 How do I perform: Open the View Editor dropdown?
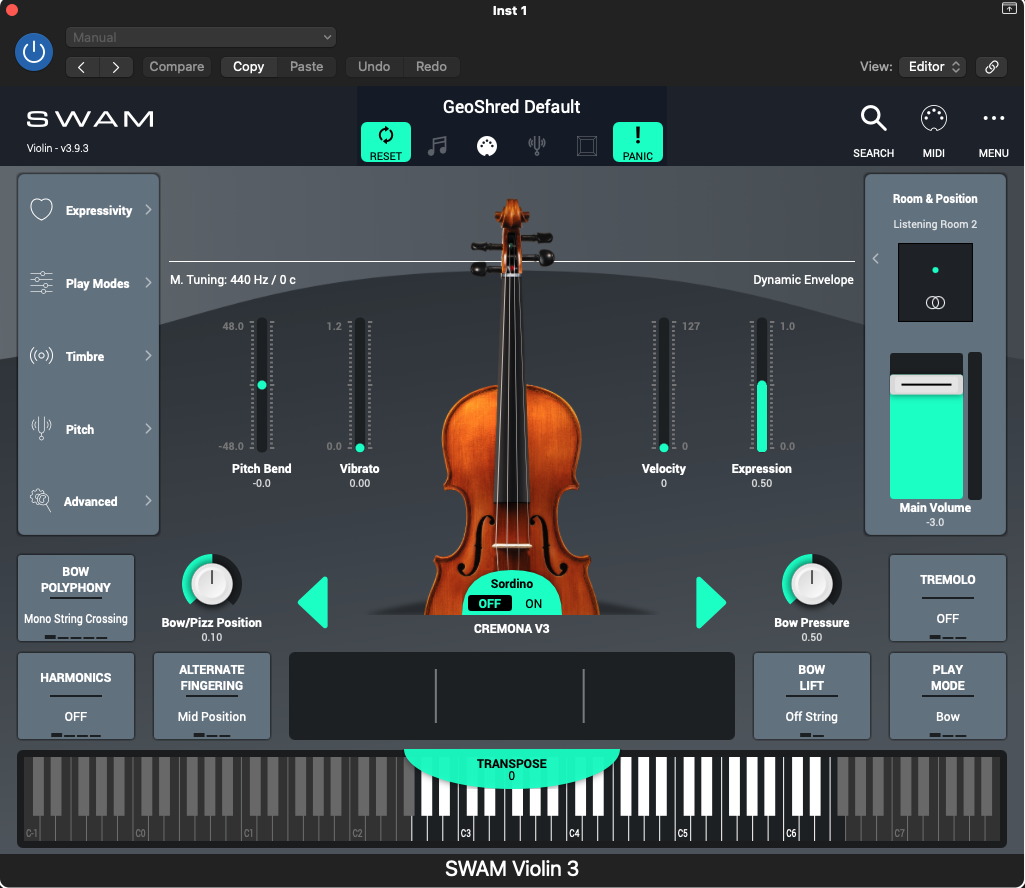coord(933,67)
